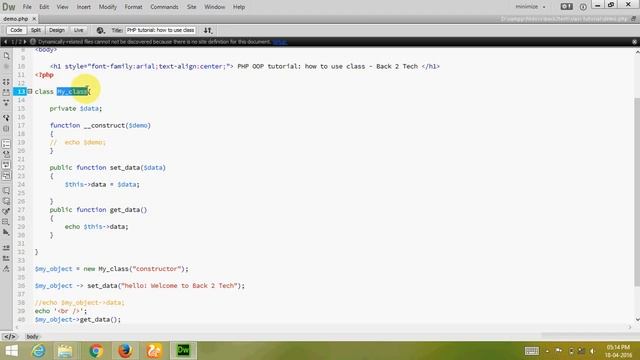Viewport: 640px width, 360px height.
Task: Open the View menu
Action: [x=62, y=7]
